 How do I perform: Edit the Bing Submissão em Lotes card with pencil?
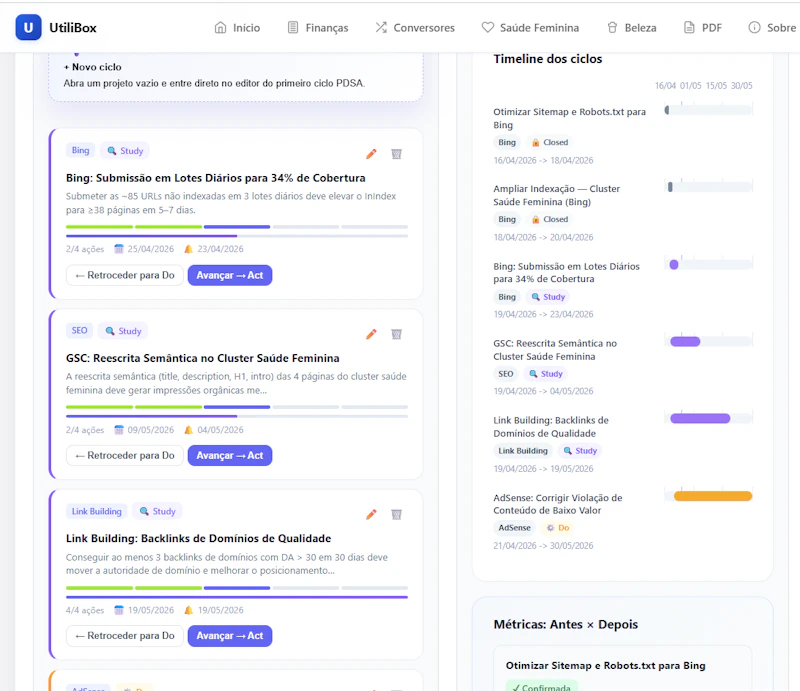(371, 154)
